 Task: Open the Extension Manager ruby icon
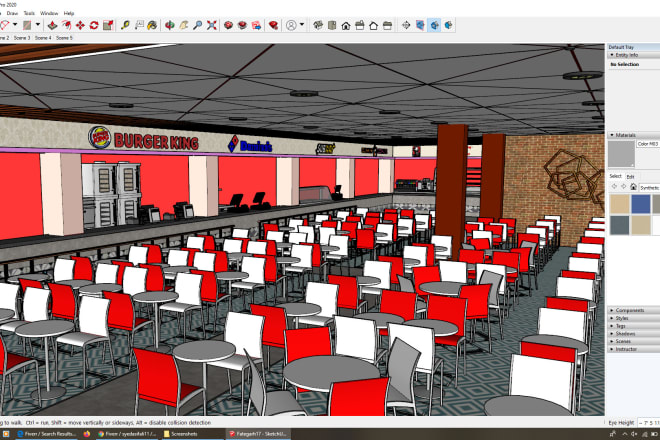pyautogui.click(x=273, y=25)
